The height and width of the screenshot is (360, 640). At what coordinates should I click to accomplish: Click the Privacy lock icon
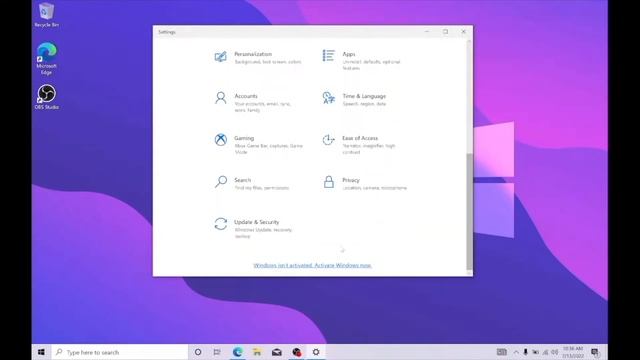click(329, 182)
